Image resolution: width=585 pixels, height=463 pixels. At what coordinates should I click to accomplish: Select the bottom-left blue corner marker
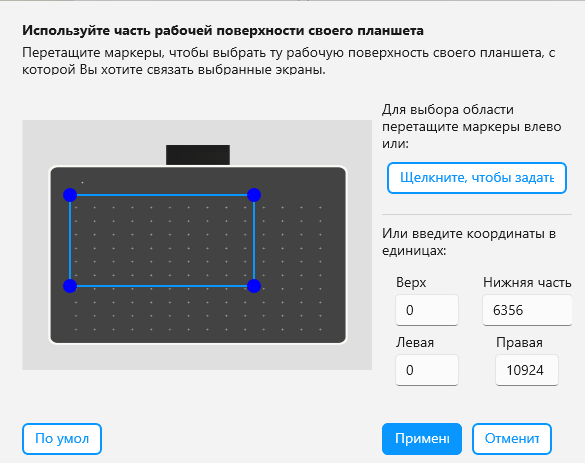pyautogui.click(x=70, y=286)
